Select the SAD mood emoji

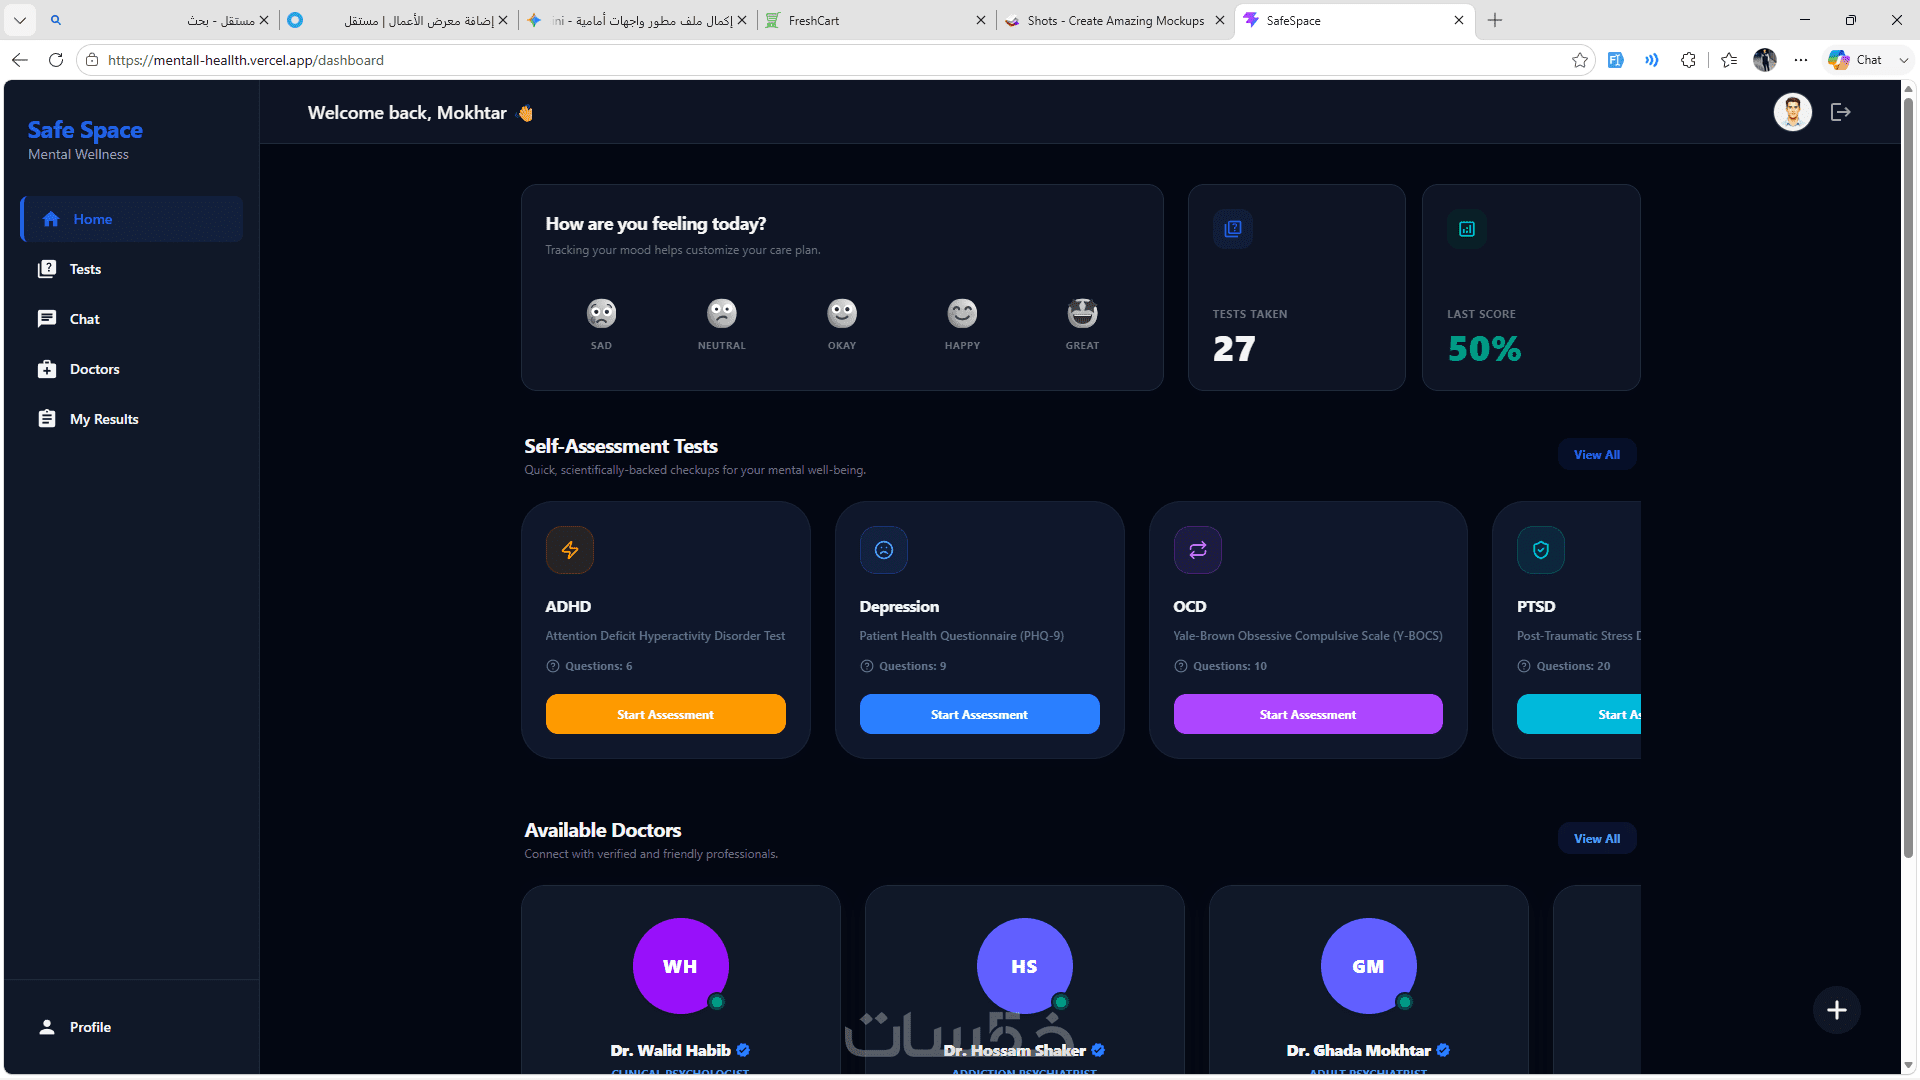pos(601,314)
